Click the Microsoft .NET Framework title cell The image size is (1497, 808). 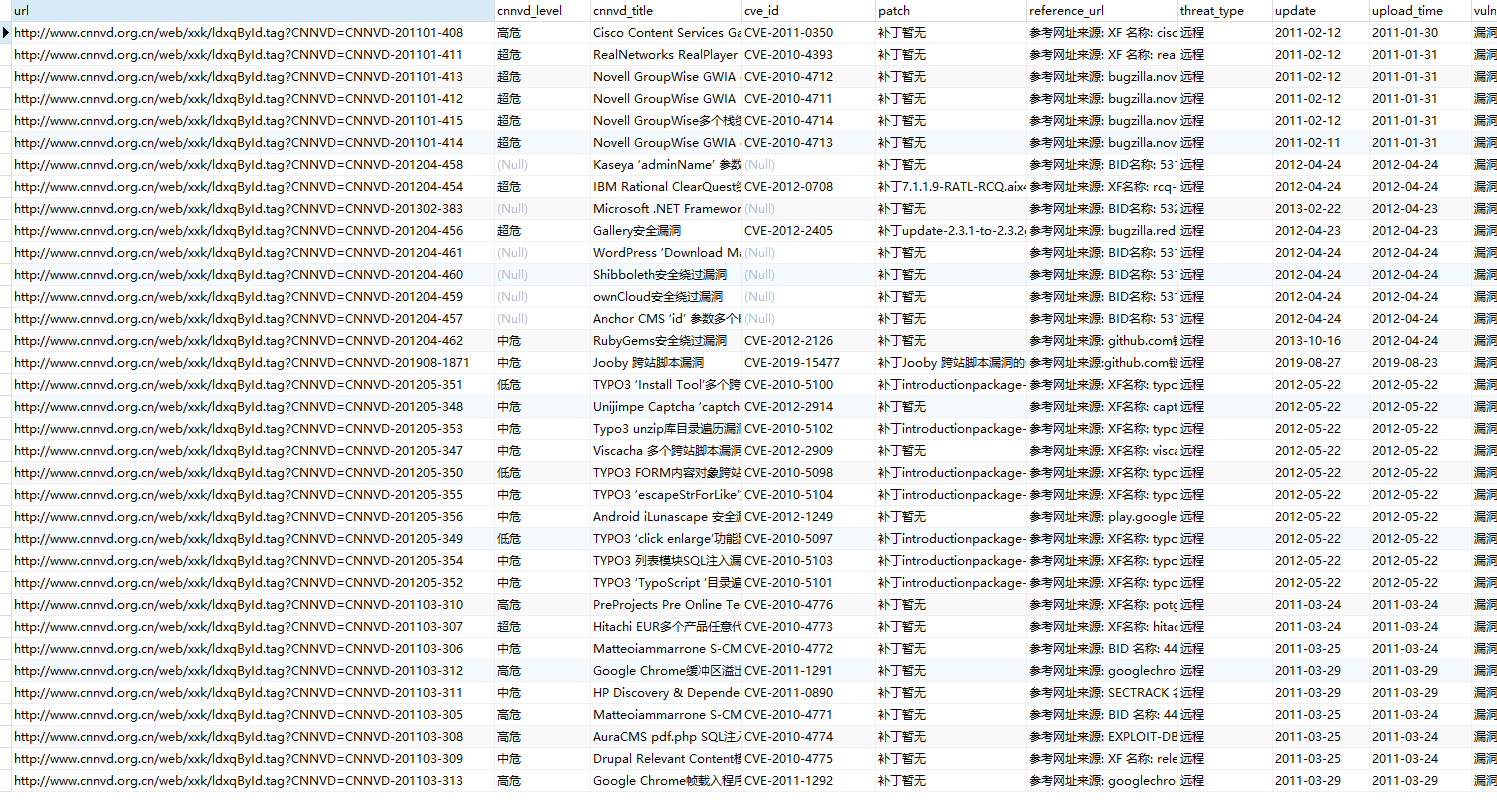tap(666, 209)
